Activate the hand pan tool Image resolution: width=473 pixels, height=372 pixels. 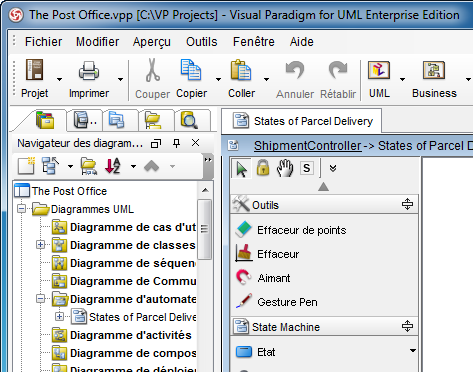(285, 168)
